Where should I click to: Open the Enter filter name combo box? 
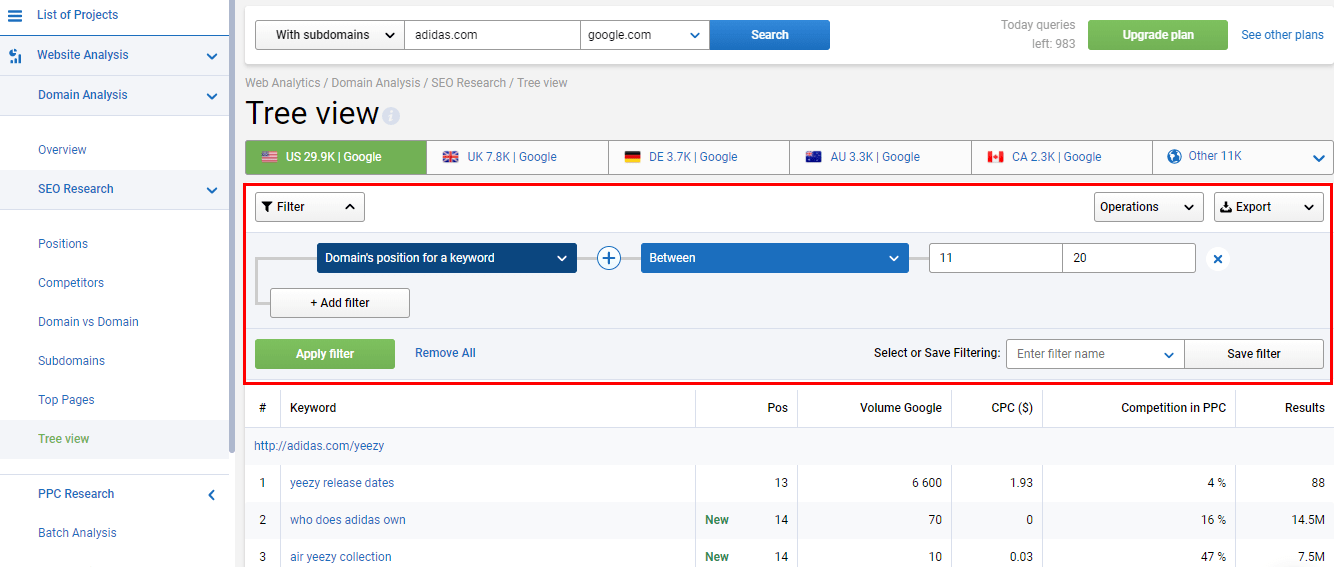[1095, 354]
